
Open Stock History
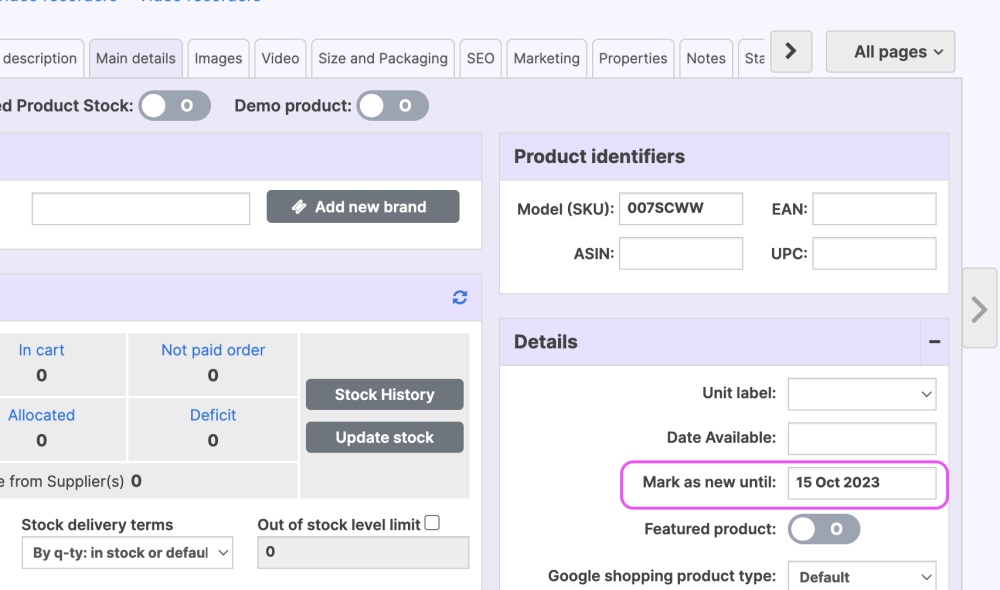pyautogui.click(x=384, y=395)
